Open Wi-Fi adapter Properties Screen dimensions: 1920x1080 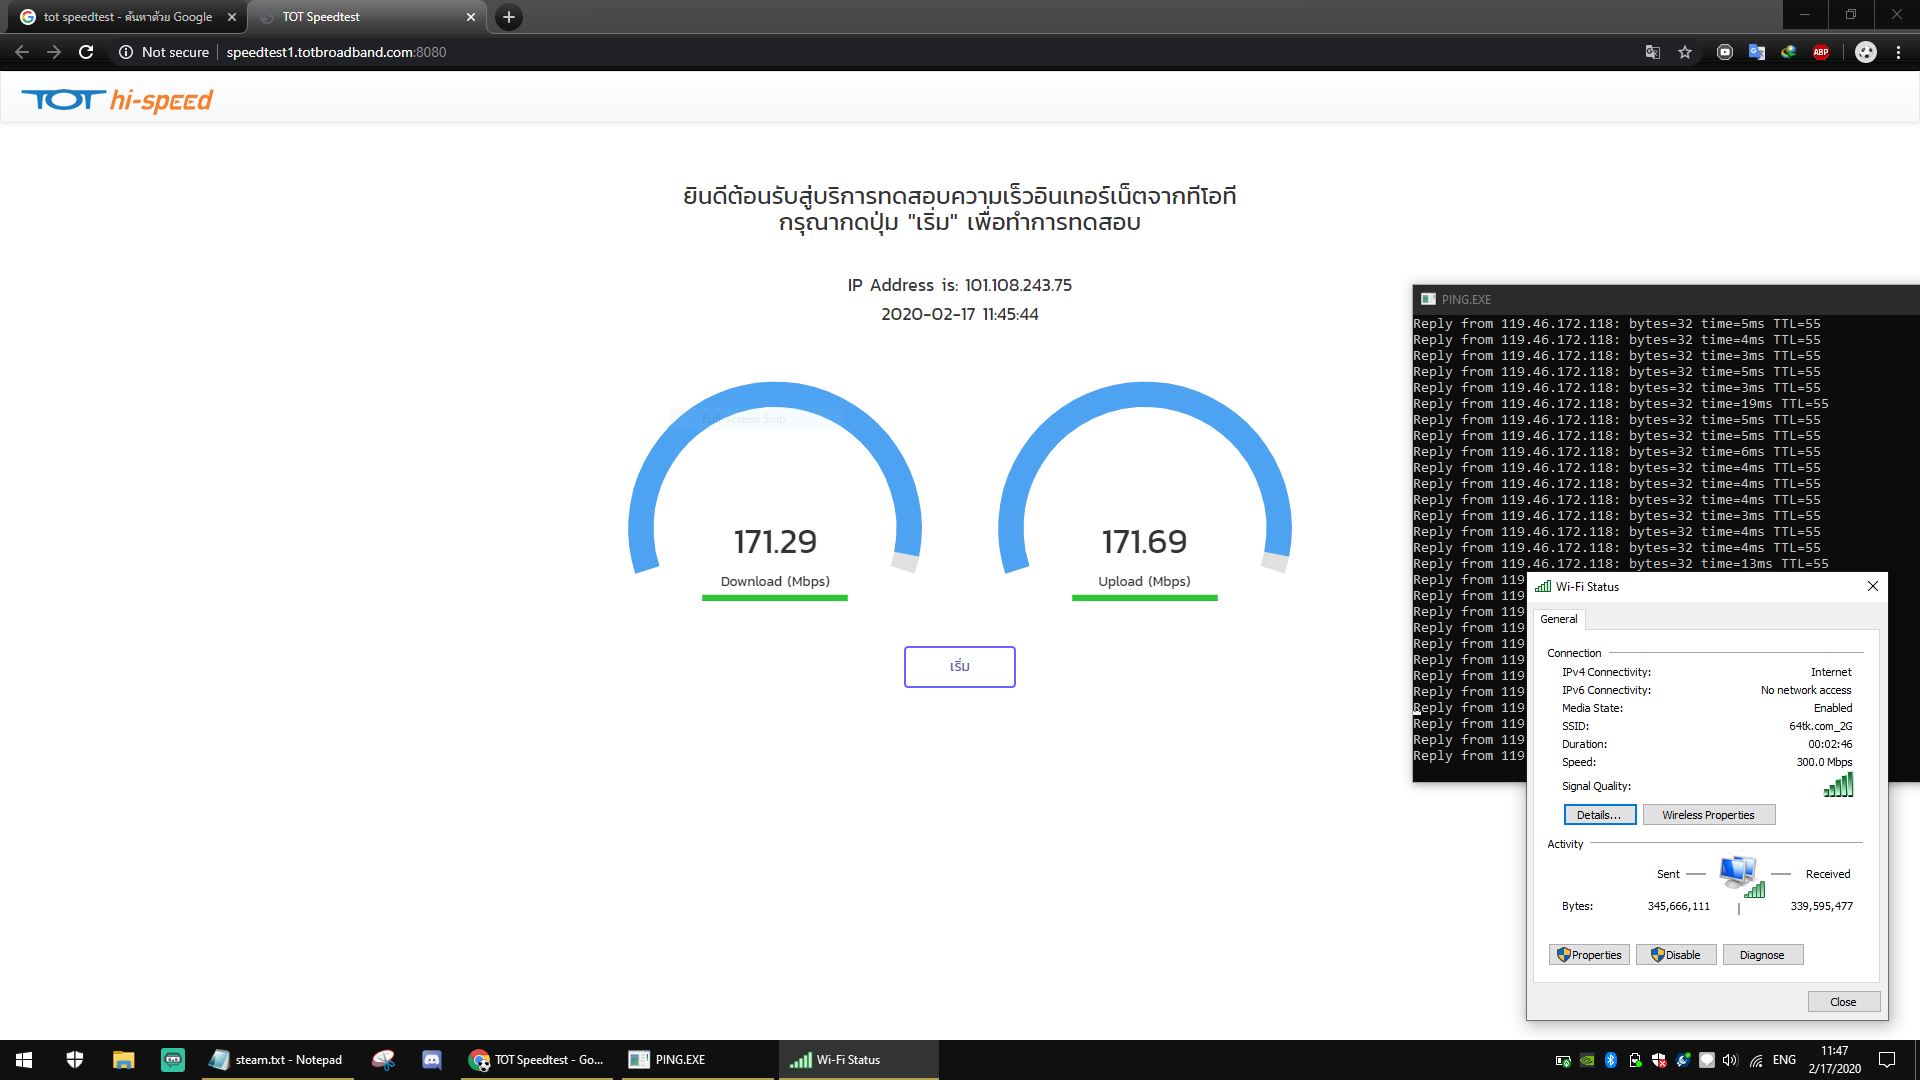pos(1589,955)
